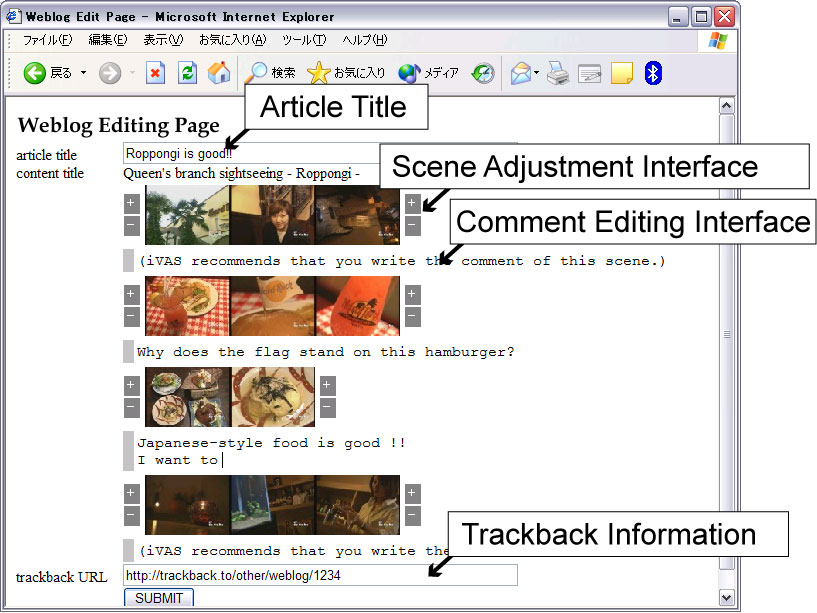Click left minus button of Japanese food scene row
This screenshot has height=613, width=817.
(x=131, y=408)
